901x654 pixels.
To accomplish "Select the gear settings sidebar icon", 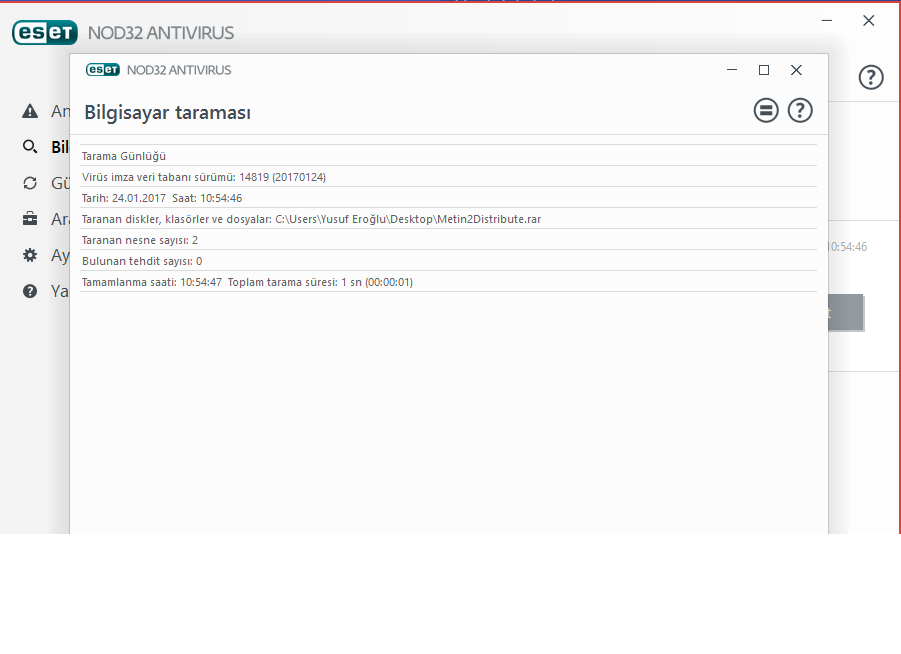I will point(30,255).
